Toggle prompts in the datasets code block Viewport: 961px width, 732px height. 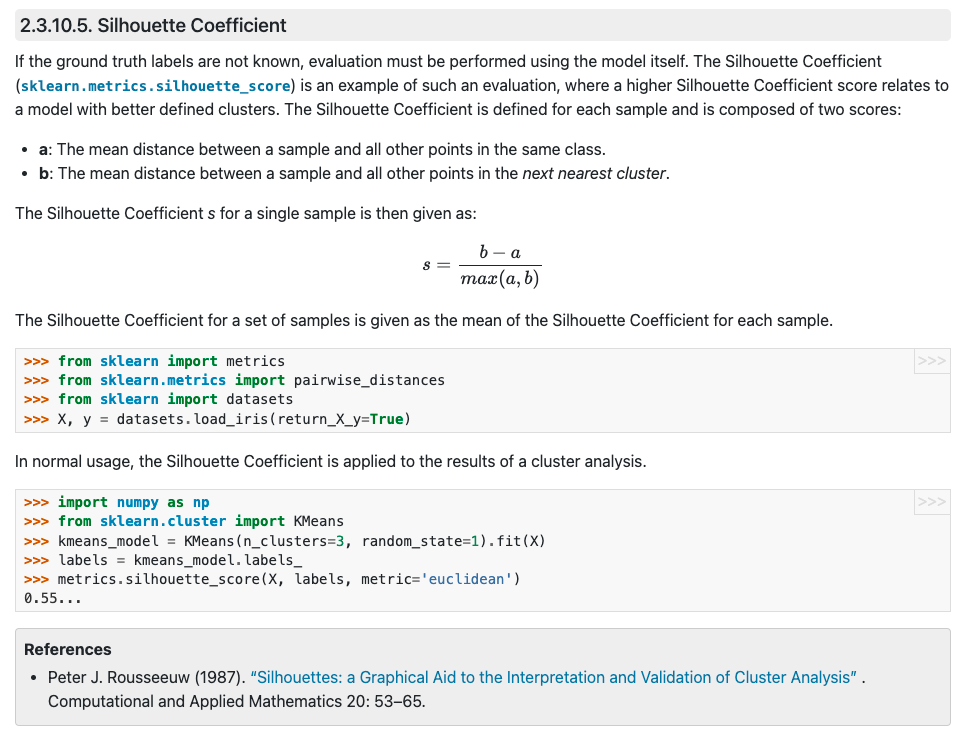[931, 360]
